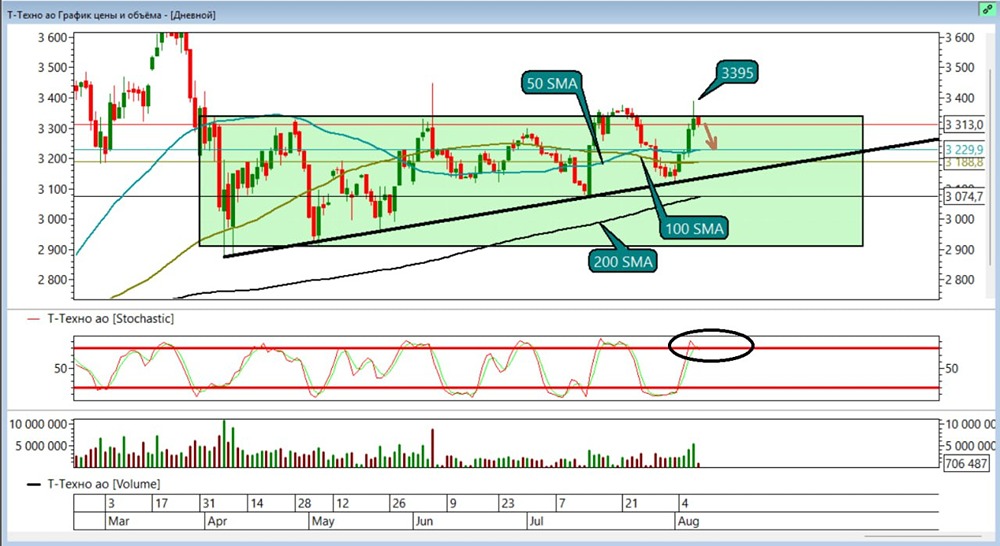Click the 2 800 label on left price scale
Image resolution: width=1000 pixels, height=546 pixels.
(x=52, y=279)
